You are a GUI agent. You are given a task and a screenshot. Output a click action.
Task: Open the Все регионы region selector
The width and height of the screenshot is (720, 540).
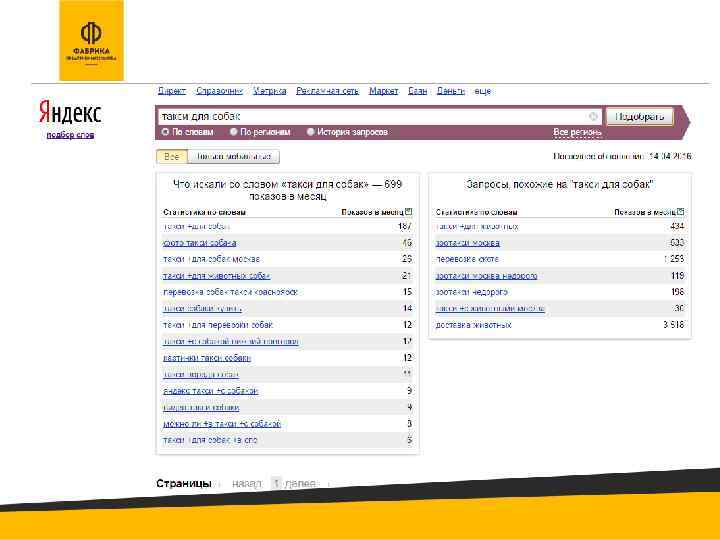pyautogui.click(x=577, y=132)
